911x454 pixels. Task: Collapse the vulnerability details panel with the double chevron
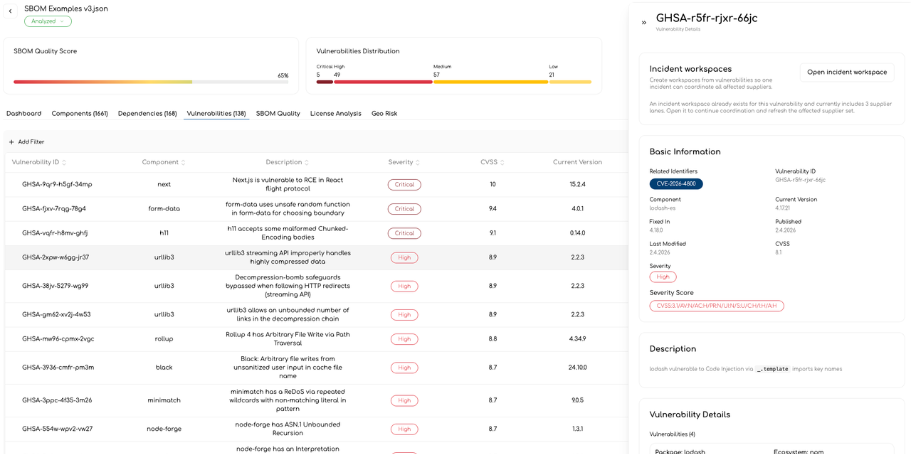pyautogui.click(x=644, y=22)
